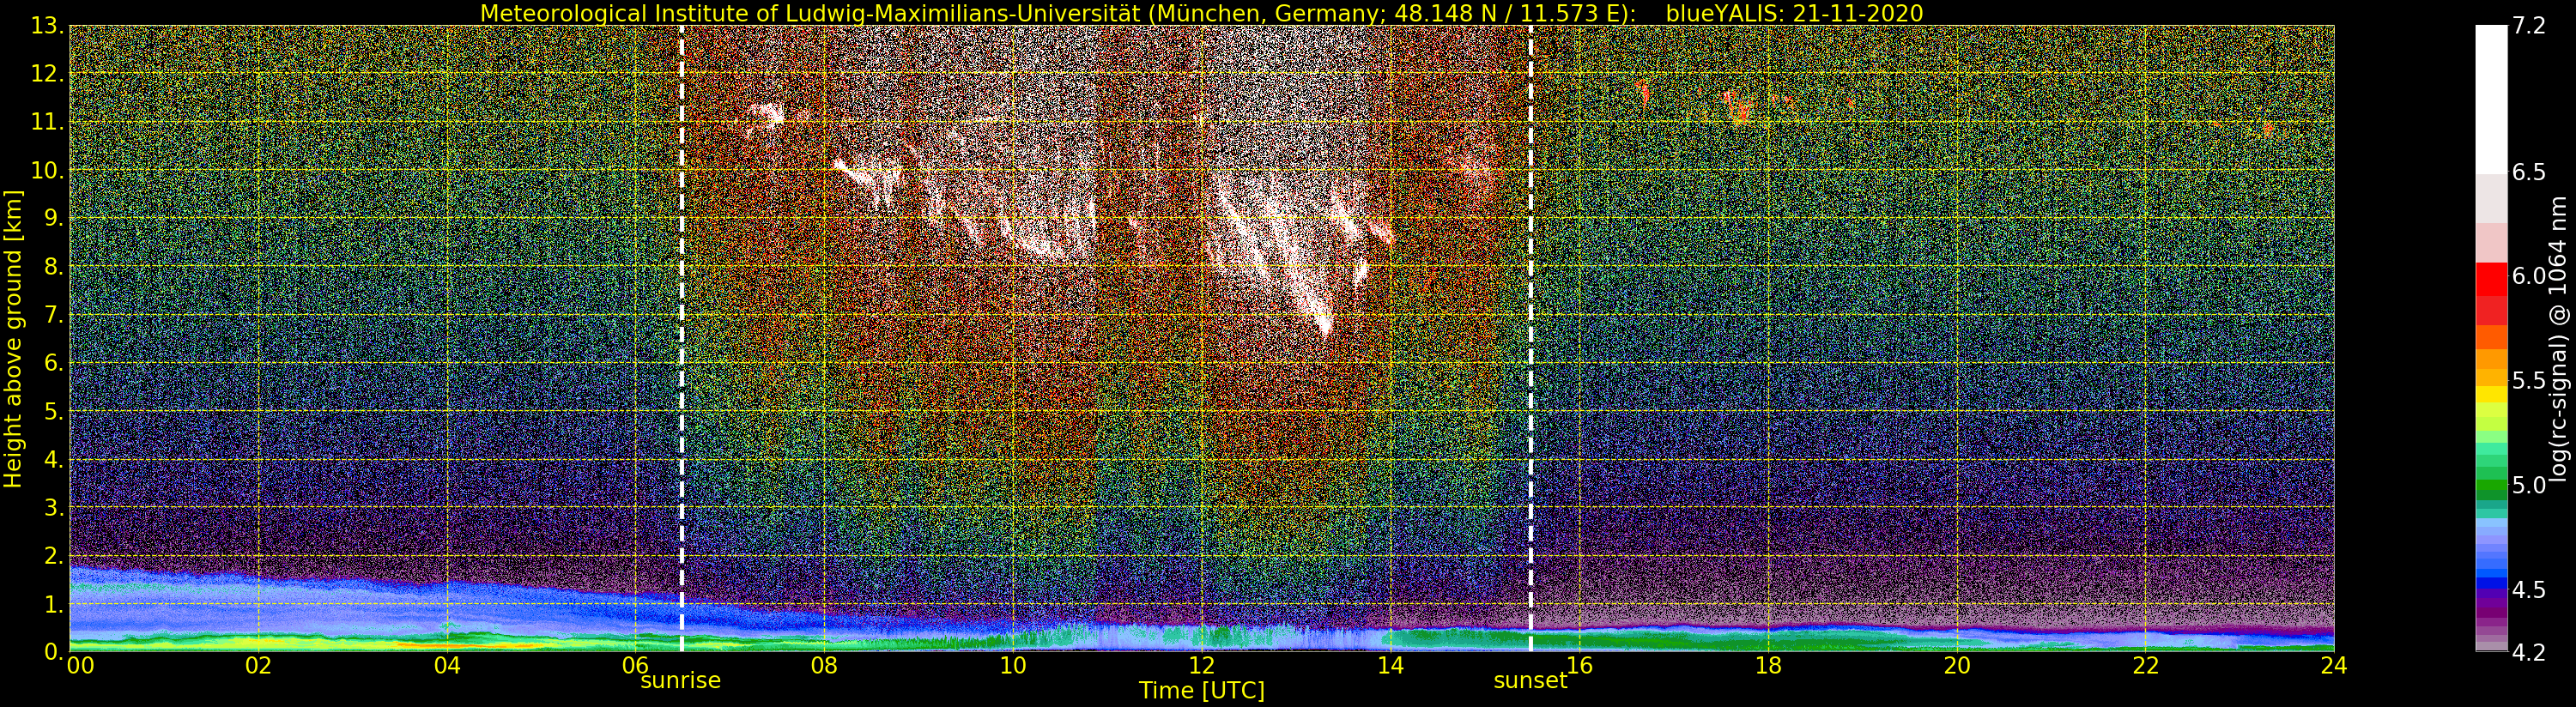Click the 'Time [UTC]' x-axis label
Screen dimensions: 2576x707
point(1202,691)
